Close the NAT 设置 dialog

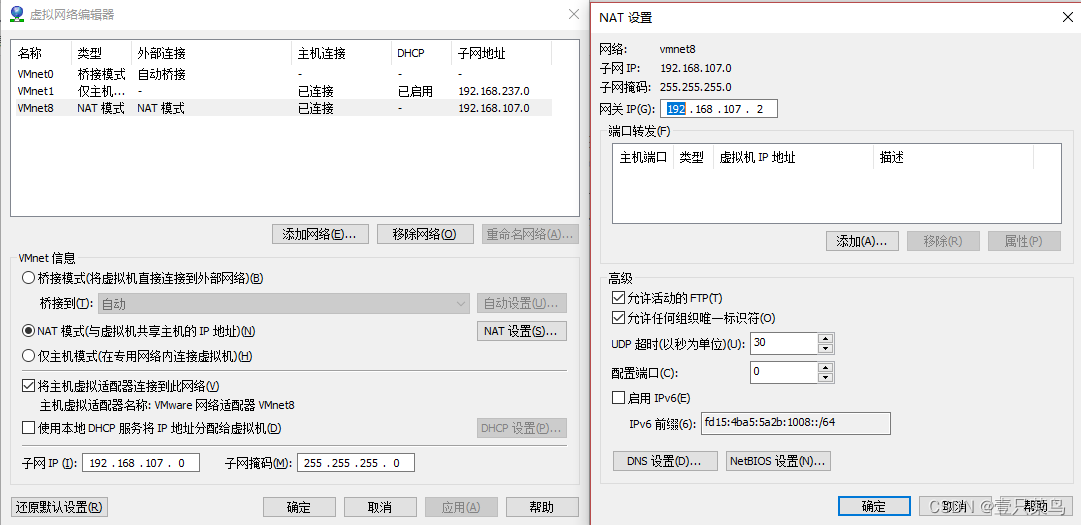click(1062, 17)
